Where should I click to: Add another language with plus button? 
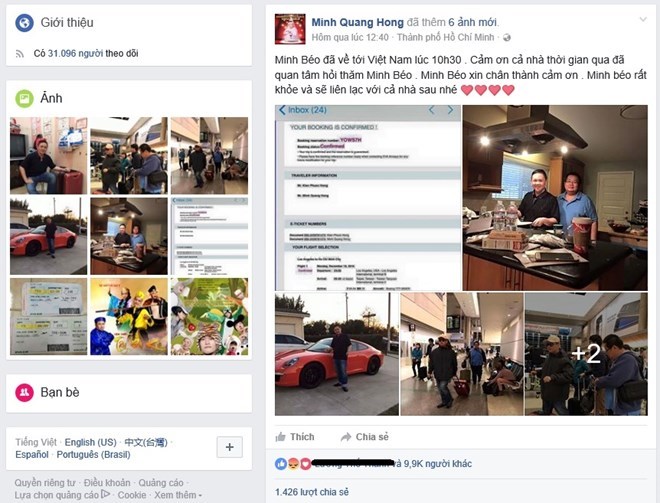coord(229,447)
